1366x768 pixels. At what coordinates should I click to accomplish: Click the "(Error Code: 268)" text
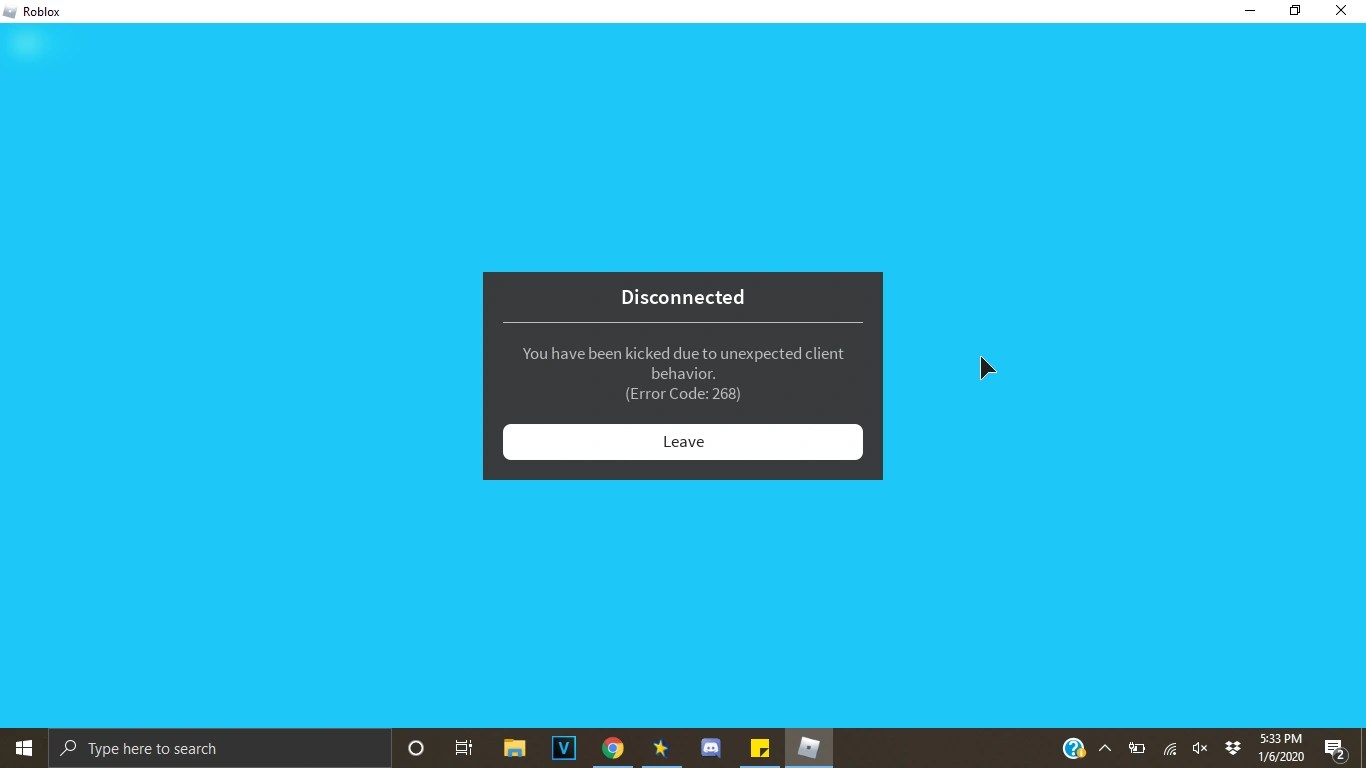tap(683, 393)
